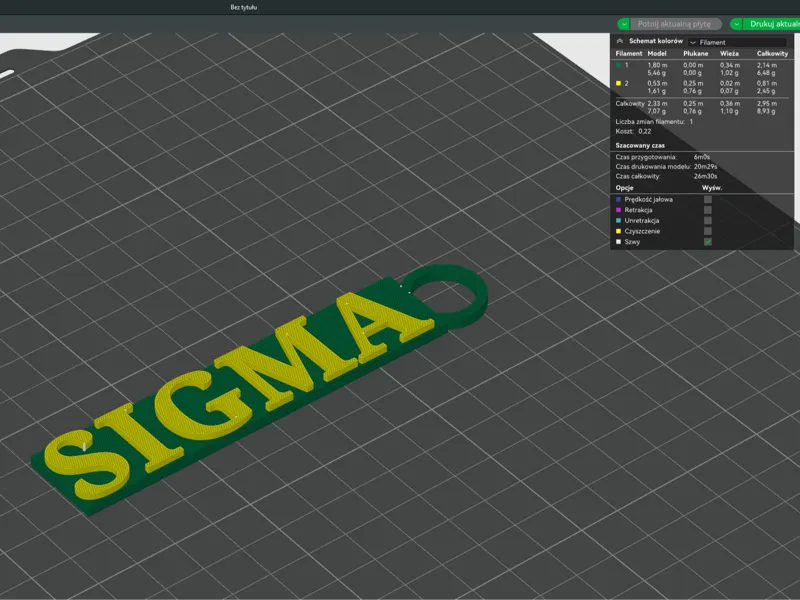
Task: Click the Opcje heading
Action: [x=624, y=188]
